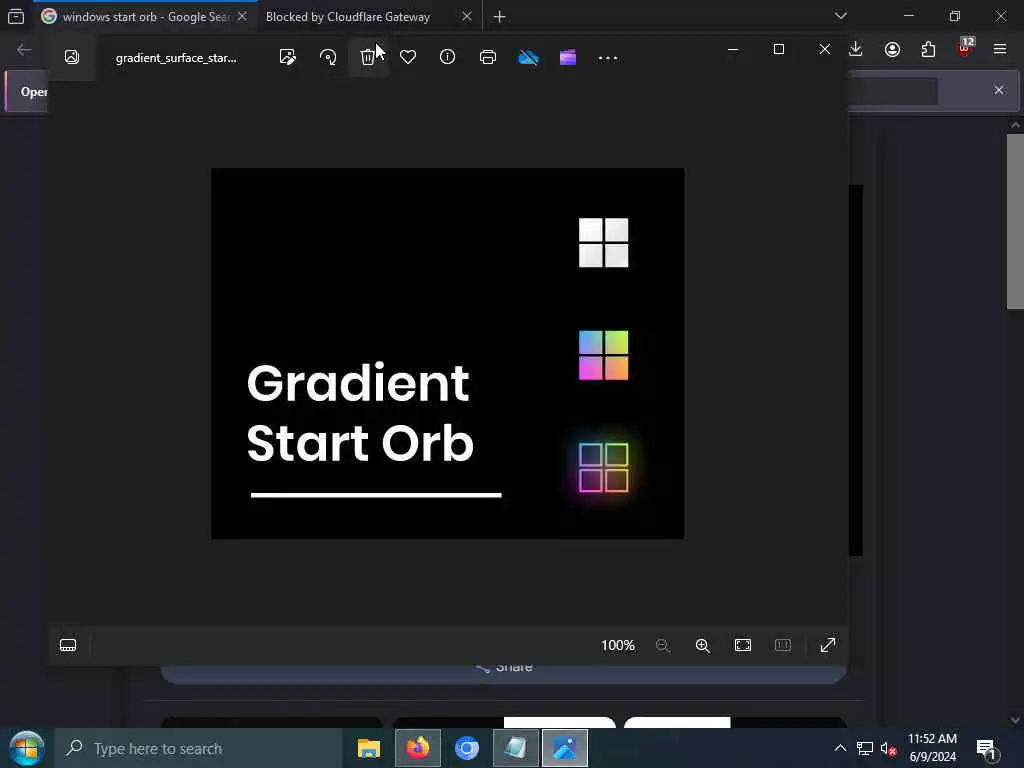Image resolution: width=1024 pixels, height=768 pixels.
Task: Click the Edit image icon in Photos
Action: pyautogui.click(x=287, y=57)
